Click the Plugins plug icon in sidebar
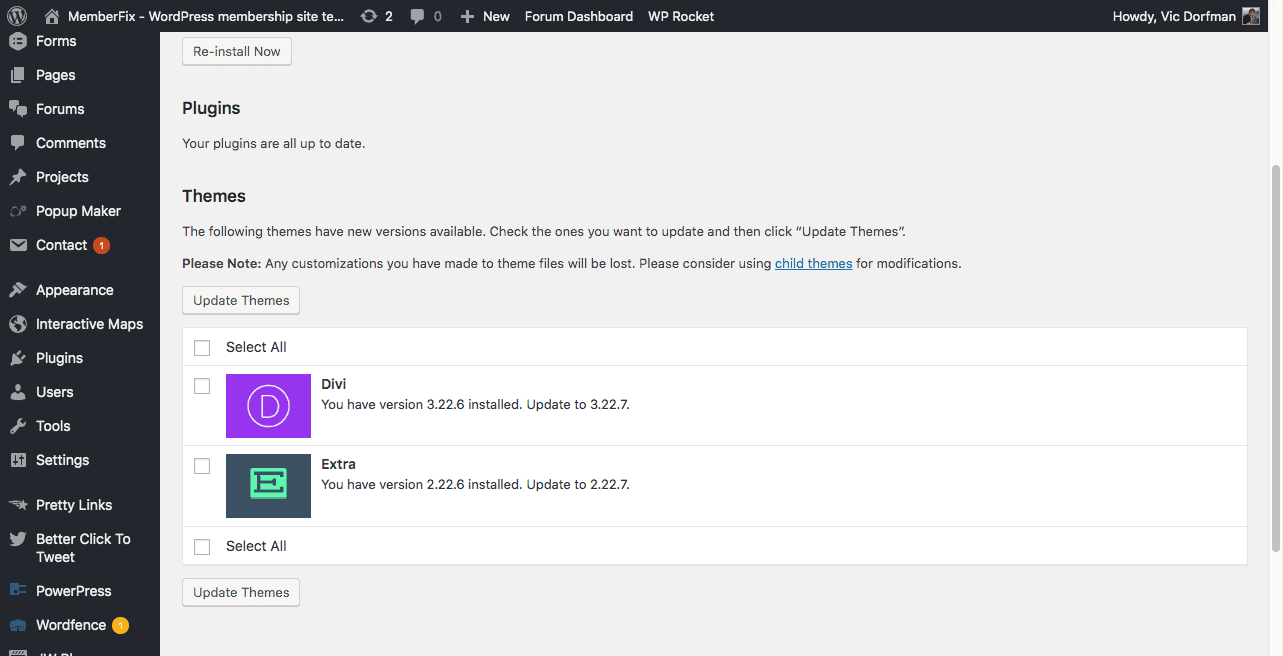Image resolution: width=1283 pixels, height=656 pixels. 17,358
